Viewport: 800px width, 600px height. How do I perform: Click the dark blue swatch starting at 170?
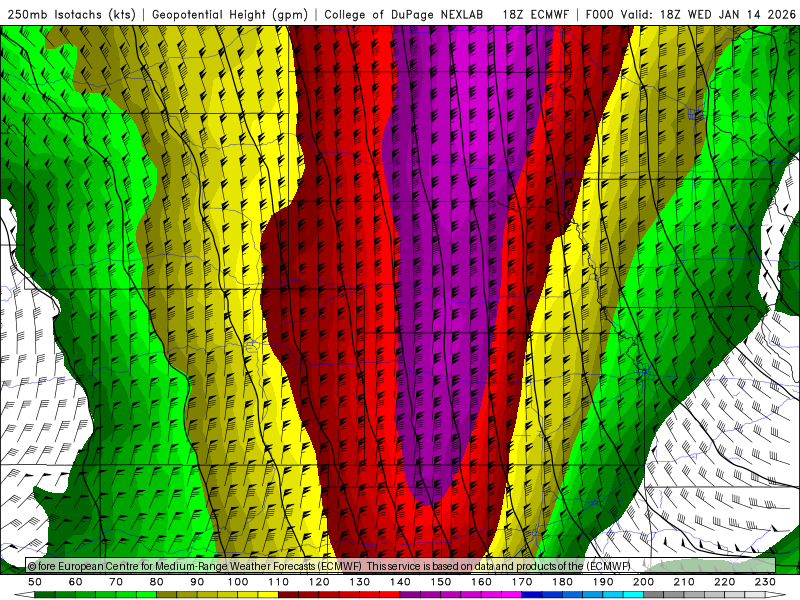[532, 595]
